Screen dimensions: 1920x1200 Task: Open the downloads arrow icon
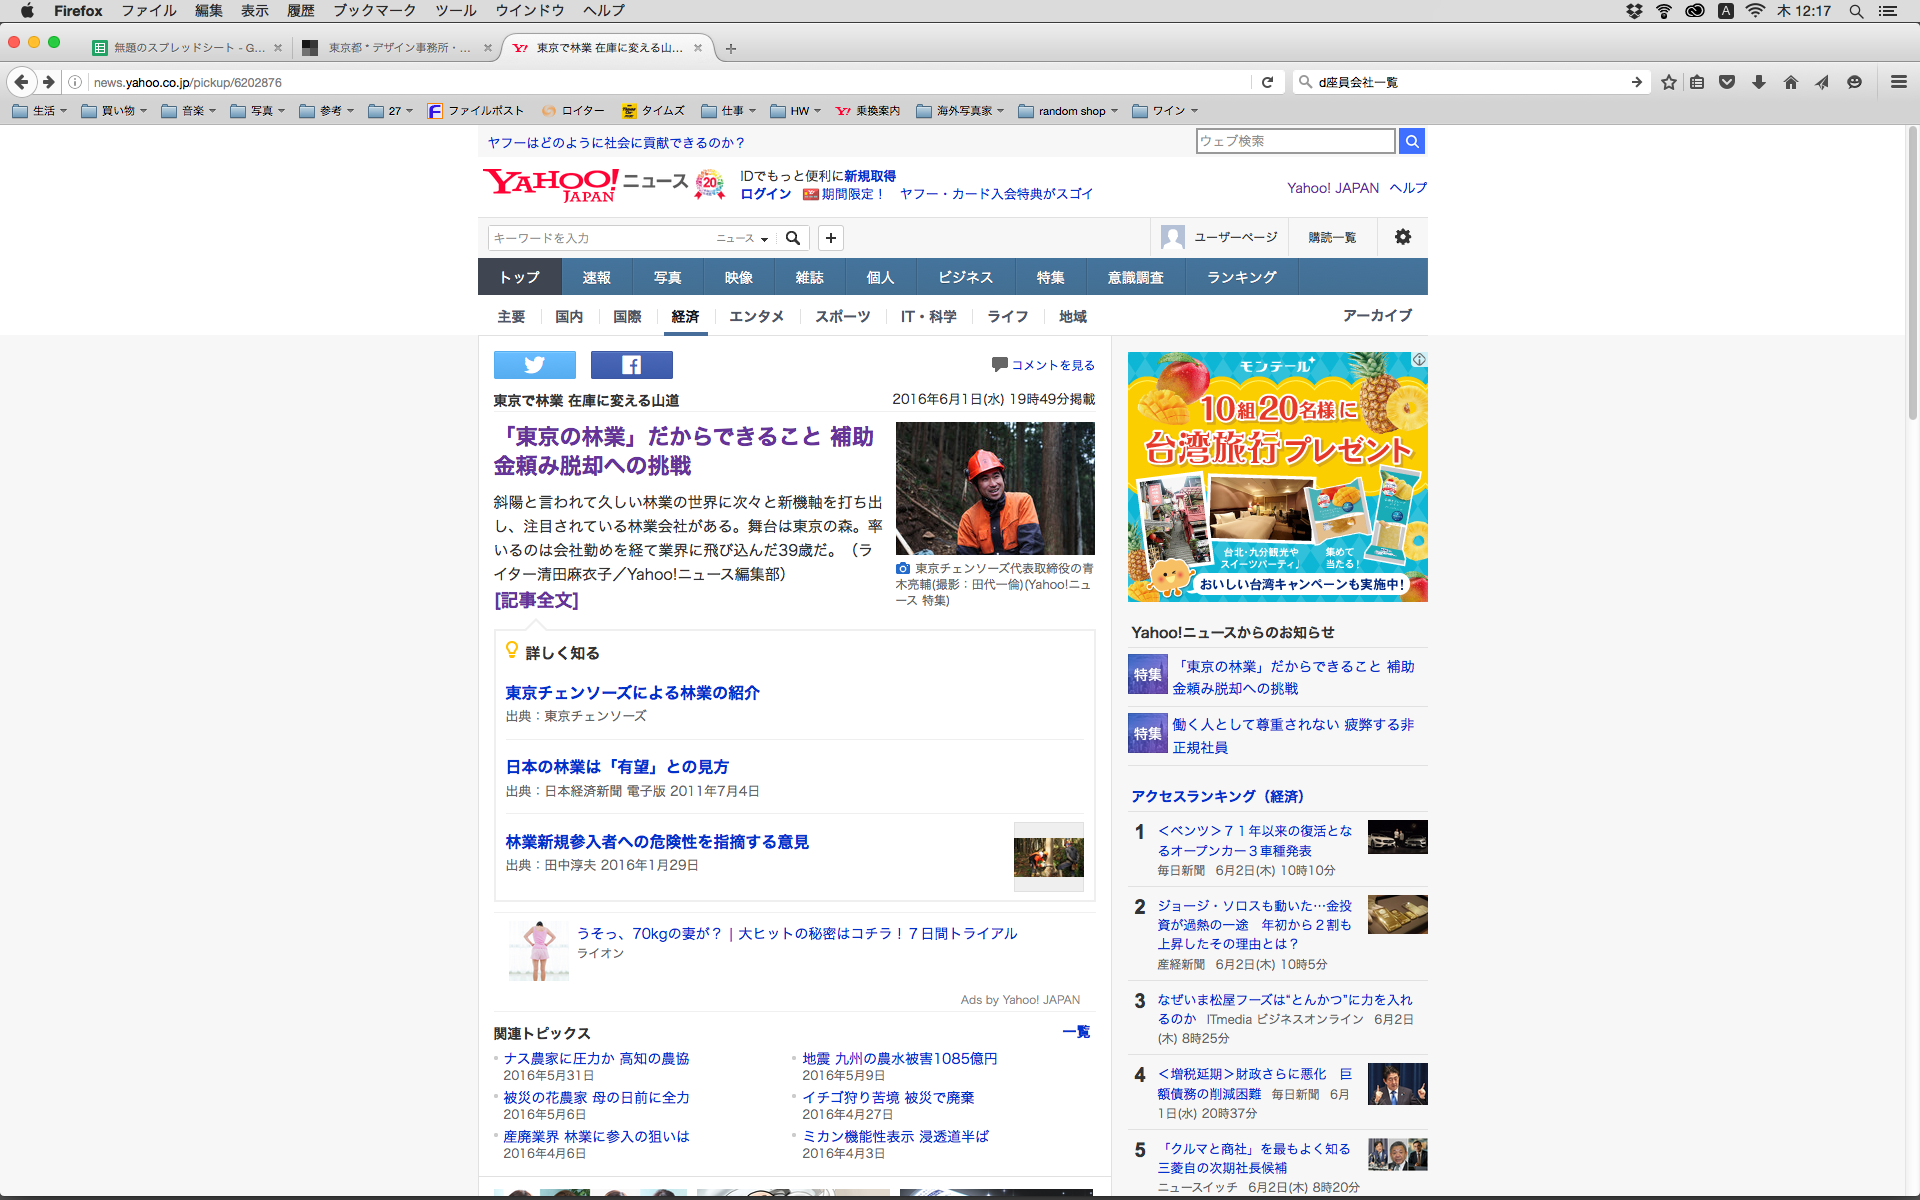coord(1758,82)
